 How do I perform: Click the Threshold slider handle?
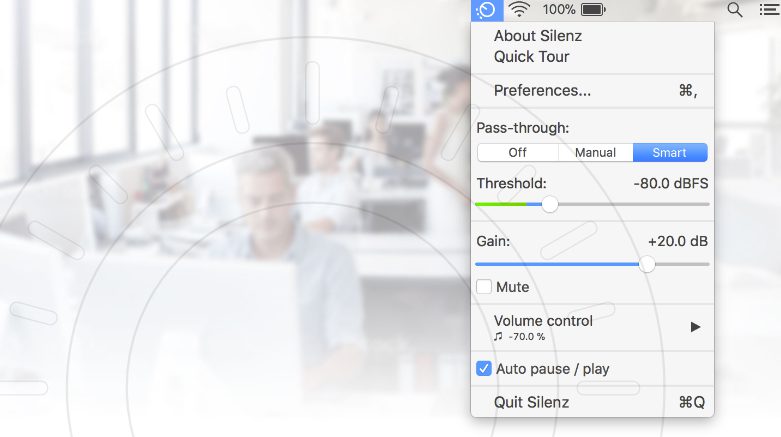click(549, 204)
